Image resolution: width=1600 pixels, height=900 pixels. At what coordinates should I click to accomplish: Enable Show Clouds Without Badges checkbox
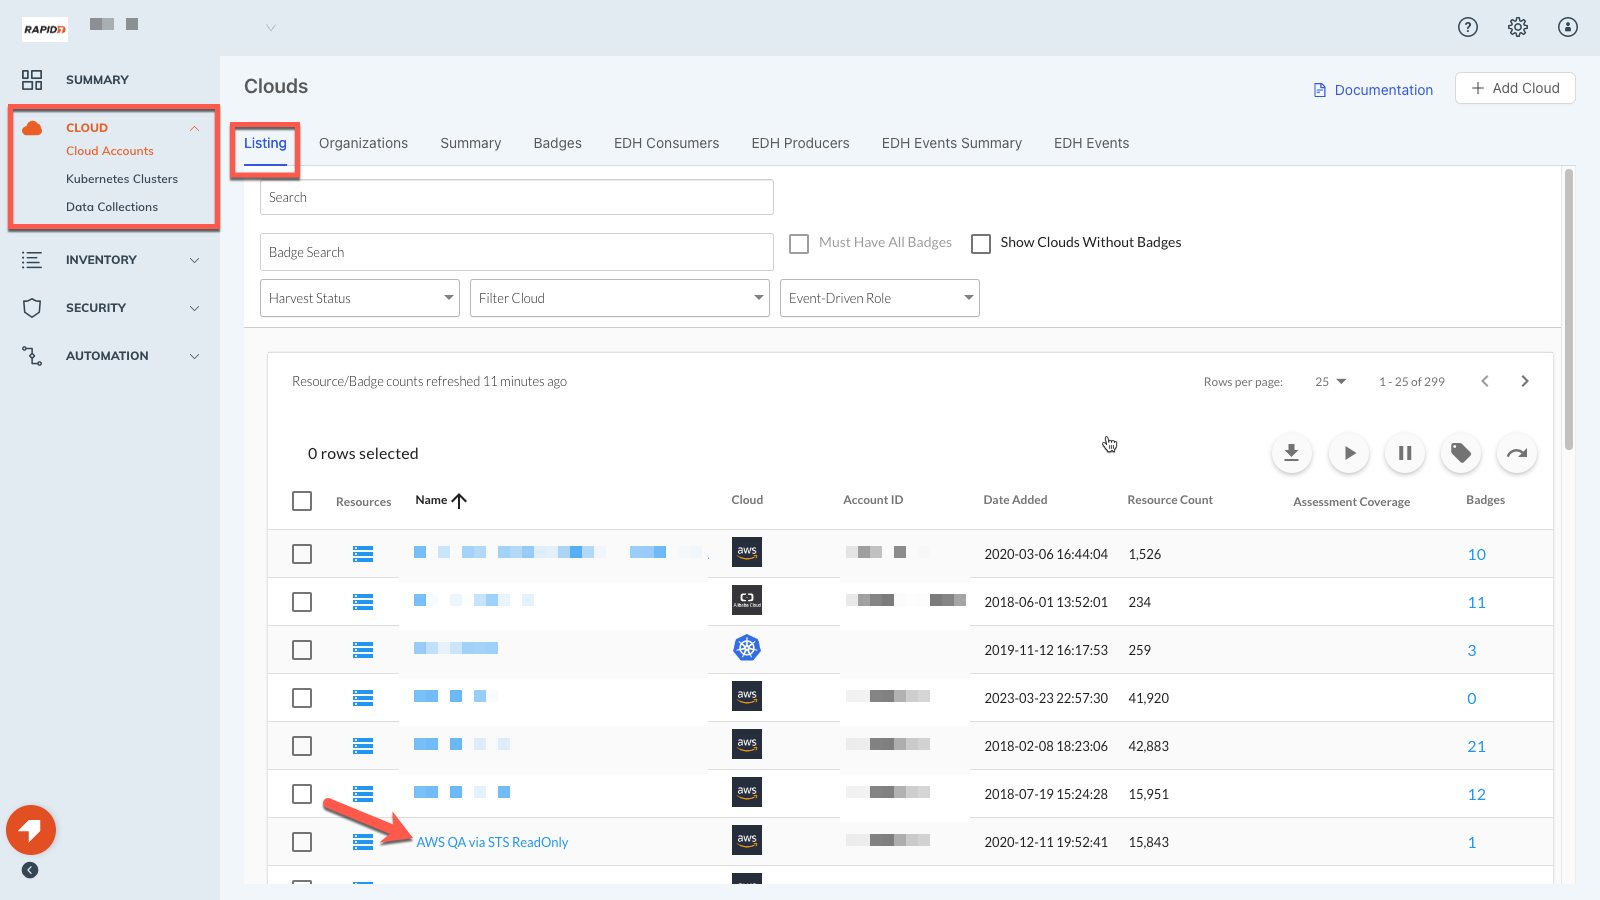point(981,243)
